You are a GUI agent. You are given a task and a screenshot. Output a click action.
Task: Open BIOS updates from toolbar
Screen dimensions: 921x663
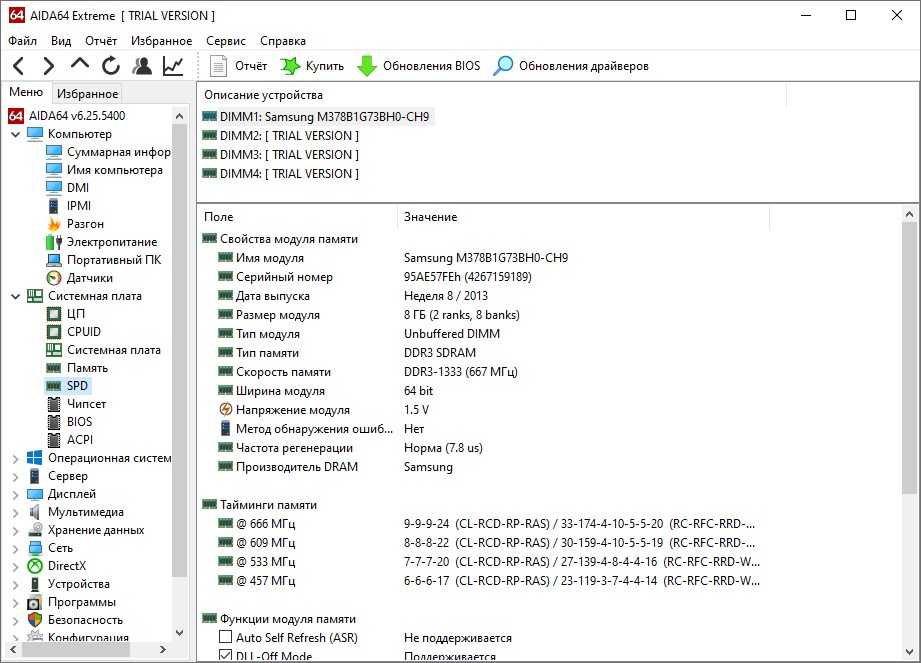tap(418, 66)
